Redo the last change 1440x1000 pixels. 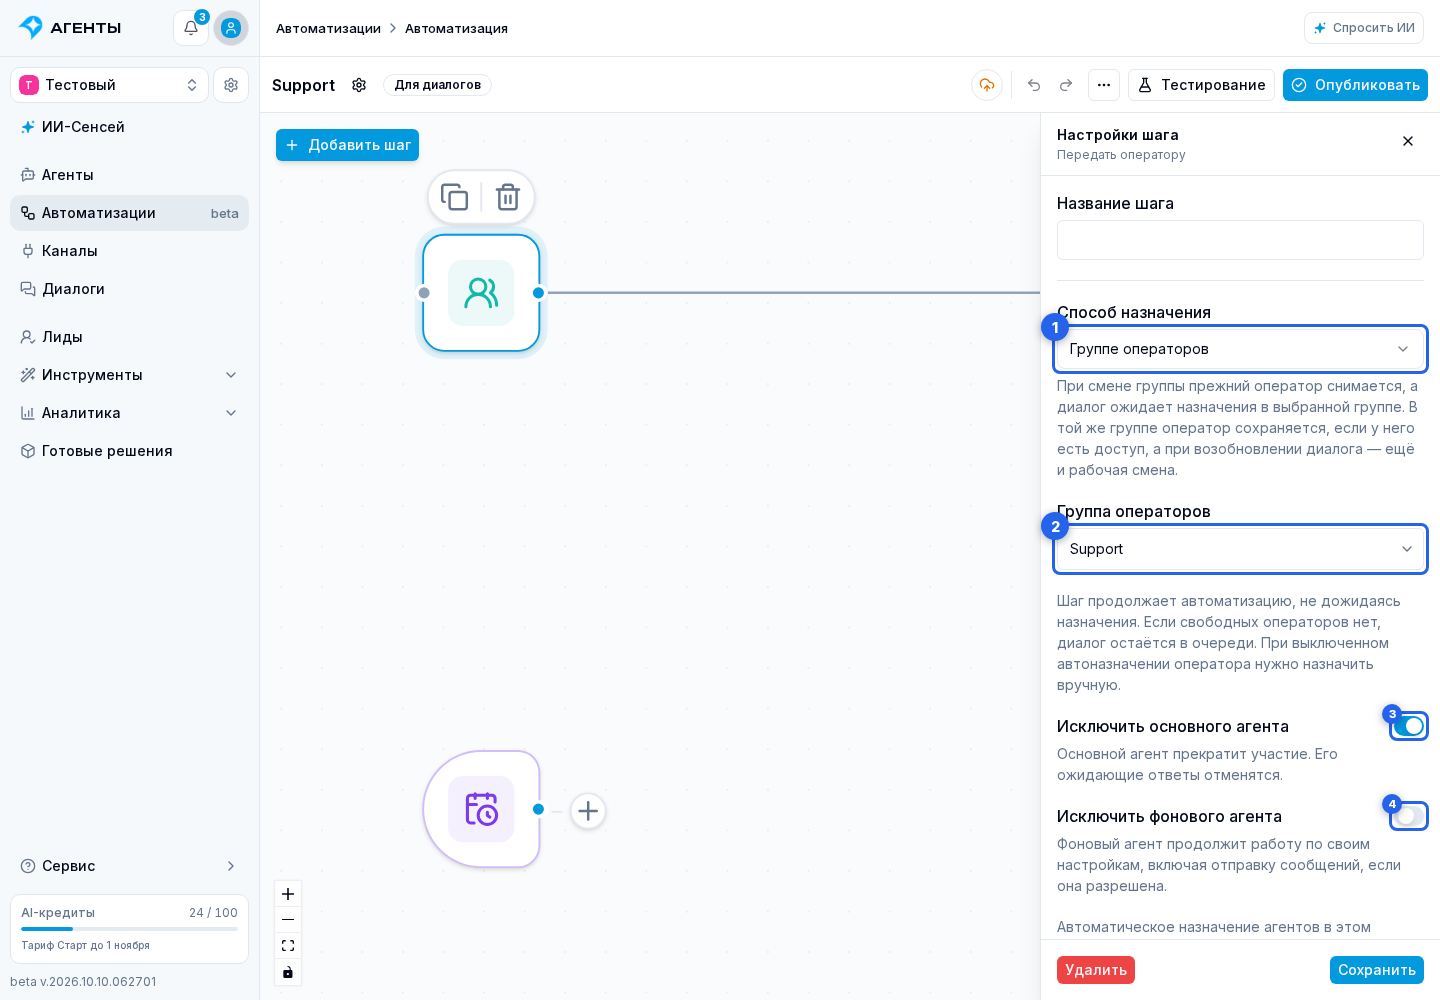point(1066,85)
